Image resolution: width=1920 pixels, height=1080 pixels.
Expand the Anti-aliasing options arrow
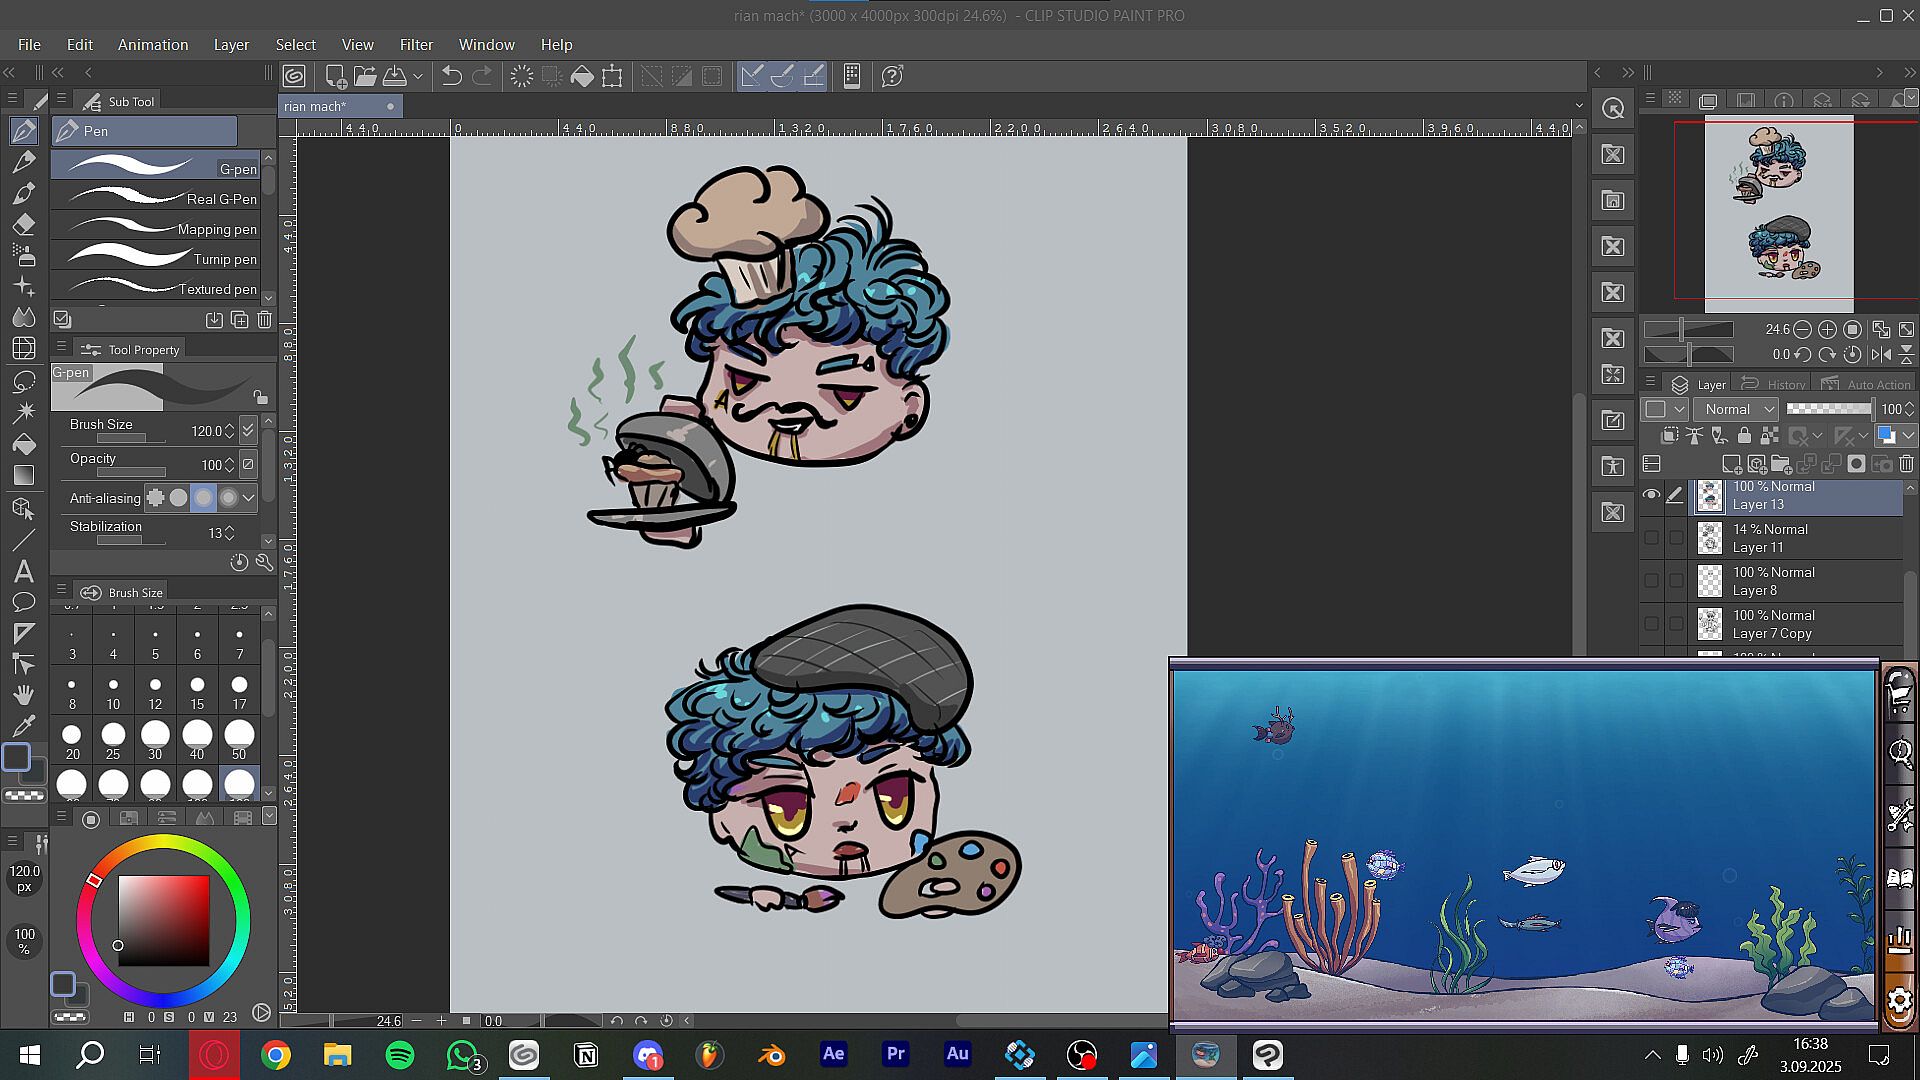tap(248, 498)
